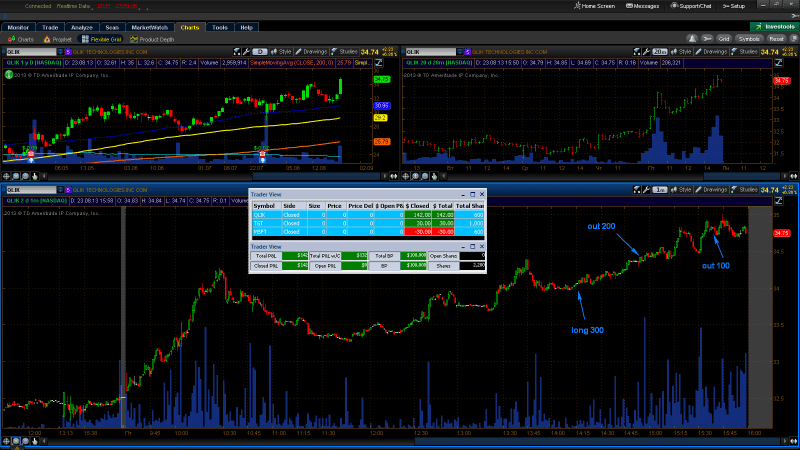Open the Help tab
Image resolution: width=800 pixels, height=450 pixels.
click(x=246, y=28)
